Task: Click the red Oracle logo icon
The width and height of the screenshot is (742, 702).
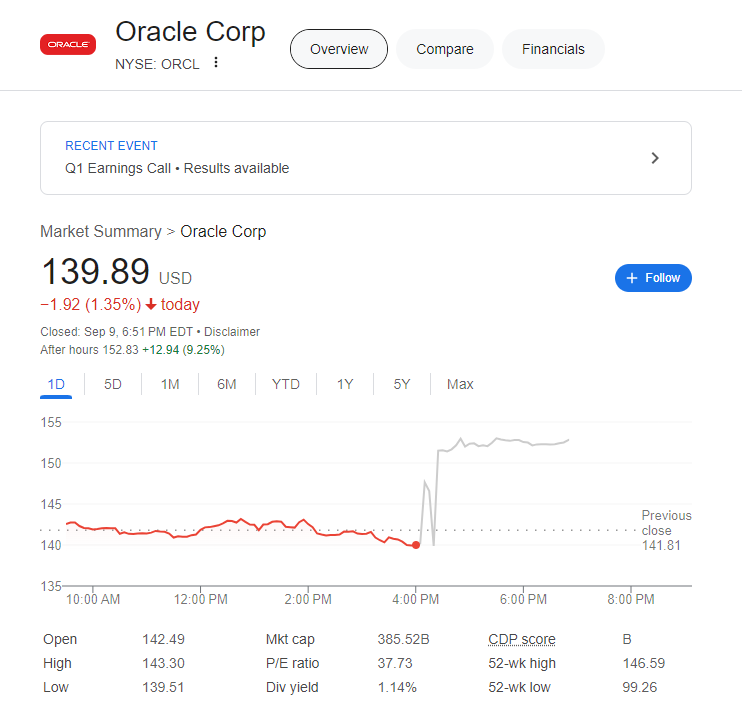Action: tap(68, 44)
